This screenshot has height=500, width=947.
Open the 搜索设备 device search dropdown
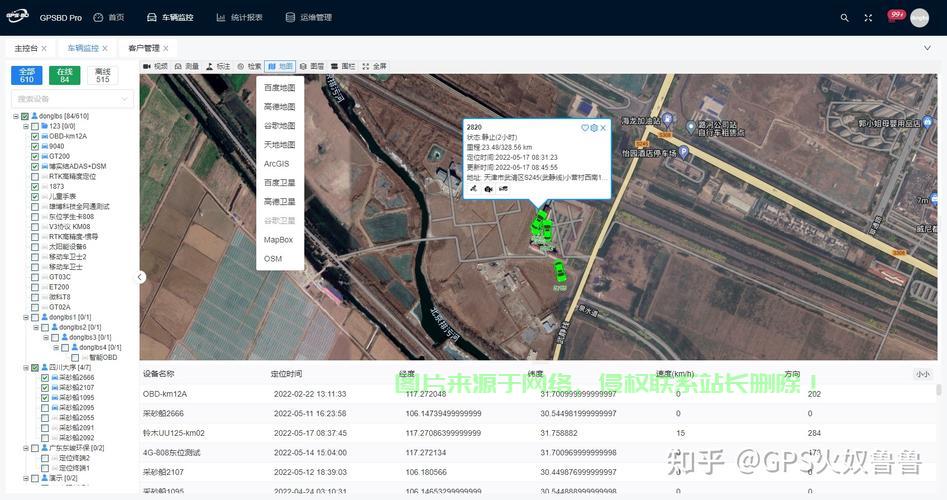click(x=72, y=99)
